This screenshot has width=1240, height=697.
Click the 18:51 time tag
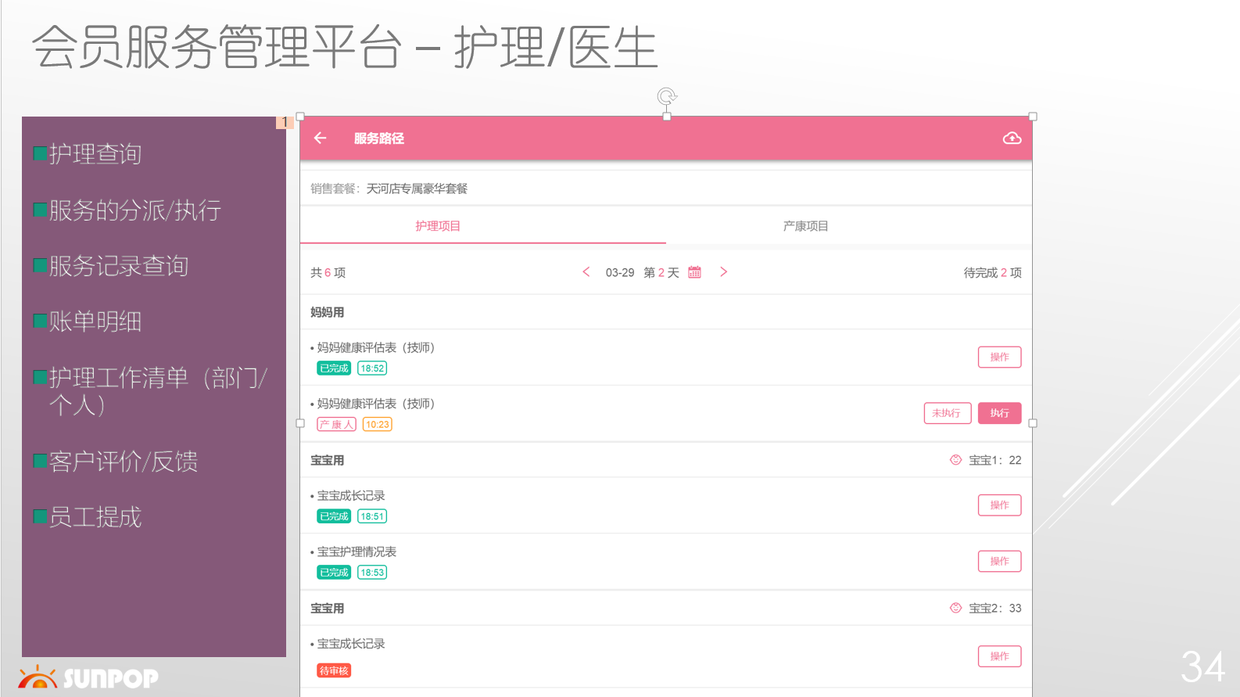[x=372, y=516]
